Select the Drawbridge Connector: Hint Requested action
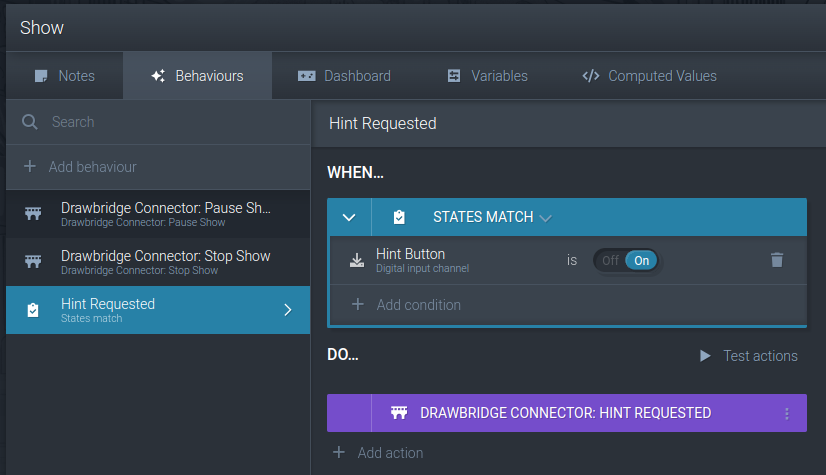 [567, 413]
